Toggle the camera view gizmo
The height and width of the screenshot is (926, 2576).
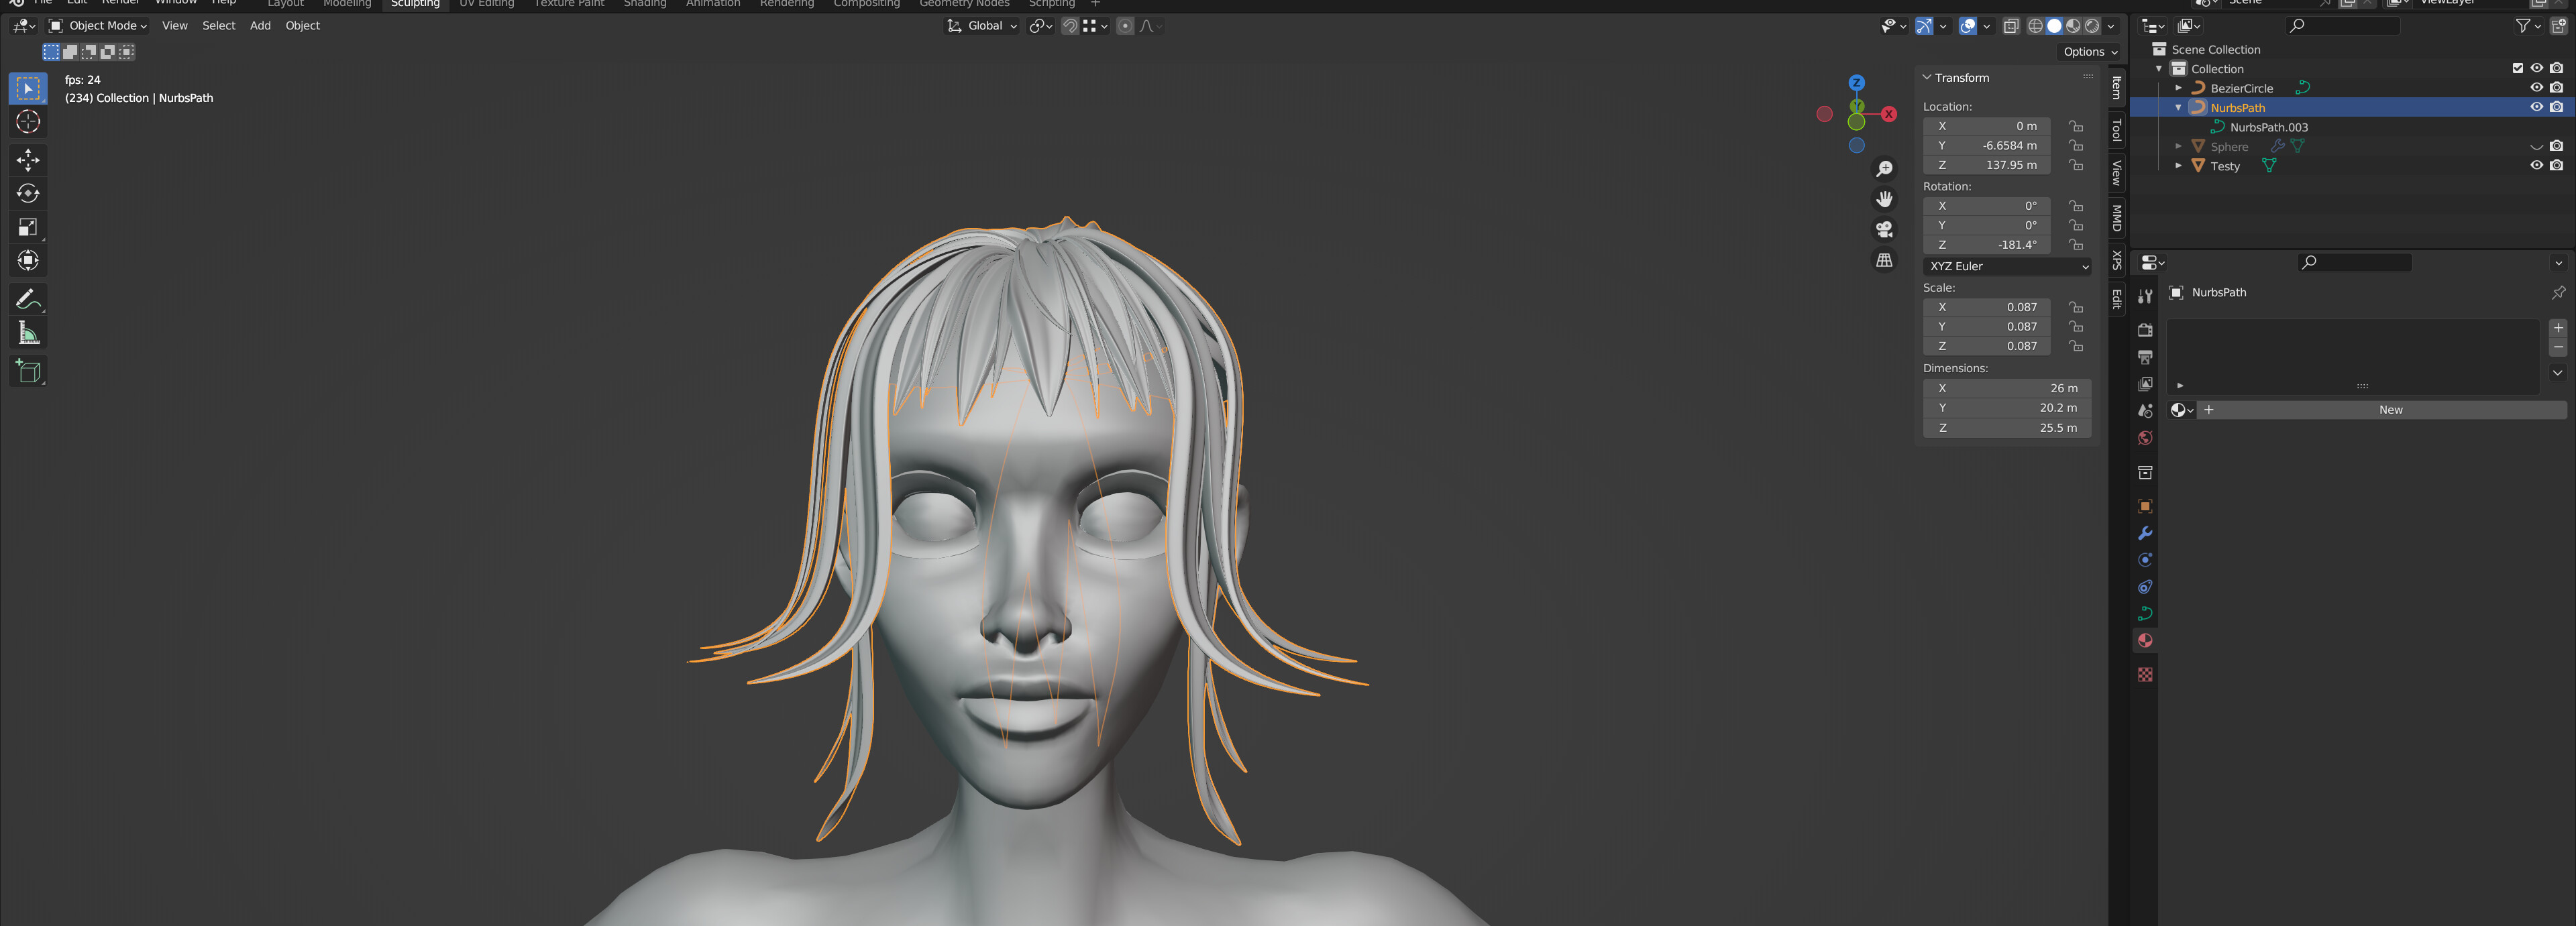click(x=1884, y=230)
